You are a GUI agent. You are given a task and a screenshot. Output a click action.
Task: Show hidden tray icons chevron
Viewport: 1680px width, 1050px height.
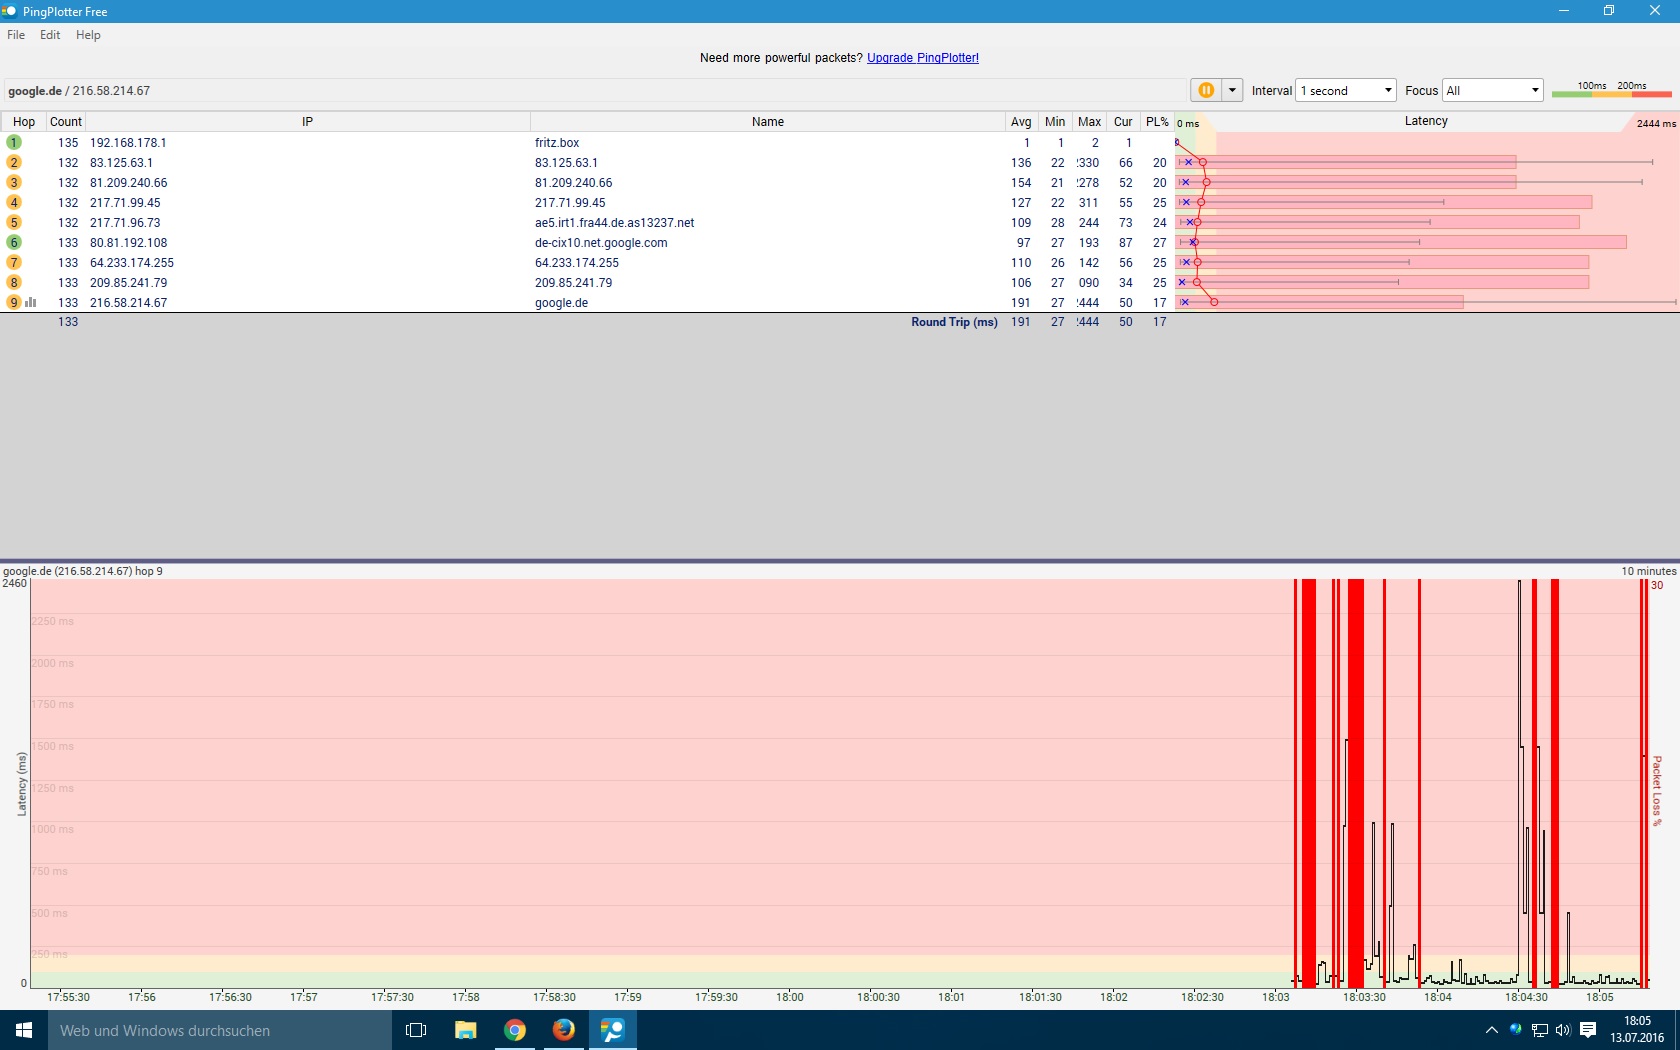(x=1491, y=1030)
